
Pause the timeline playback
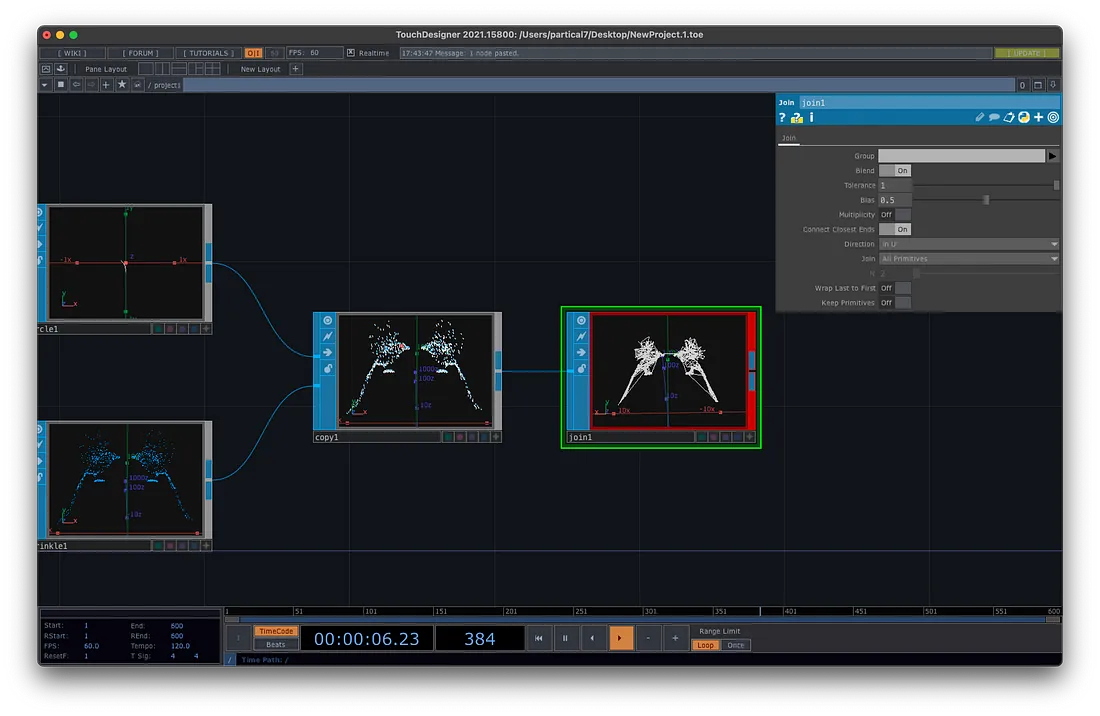(x=565, y=638)
